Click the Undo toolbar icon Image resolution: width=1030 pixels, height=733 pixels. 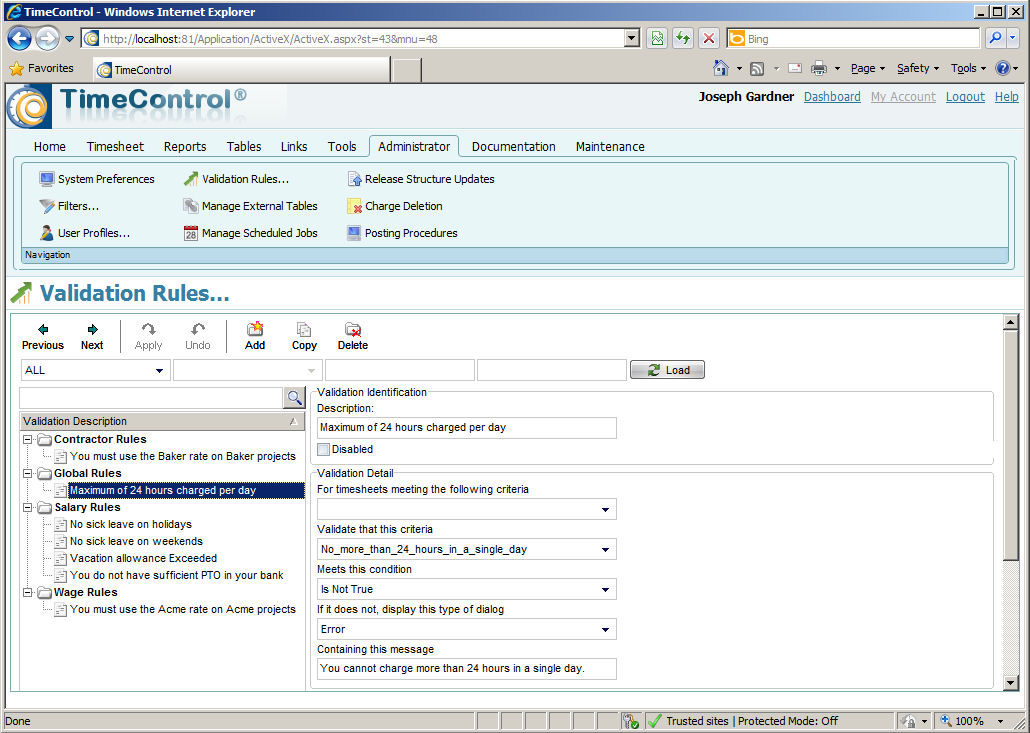(x=198, y=330)
